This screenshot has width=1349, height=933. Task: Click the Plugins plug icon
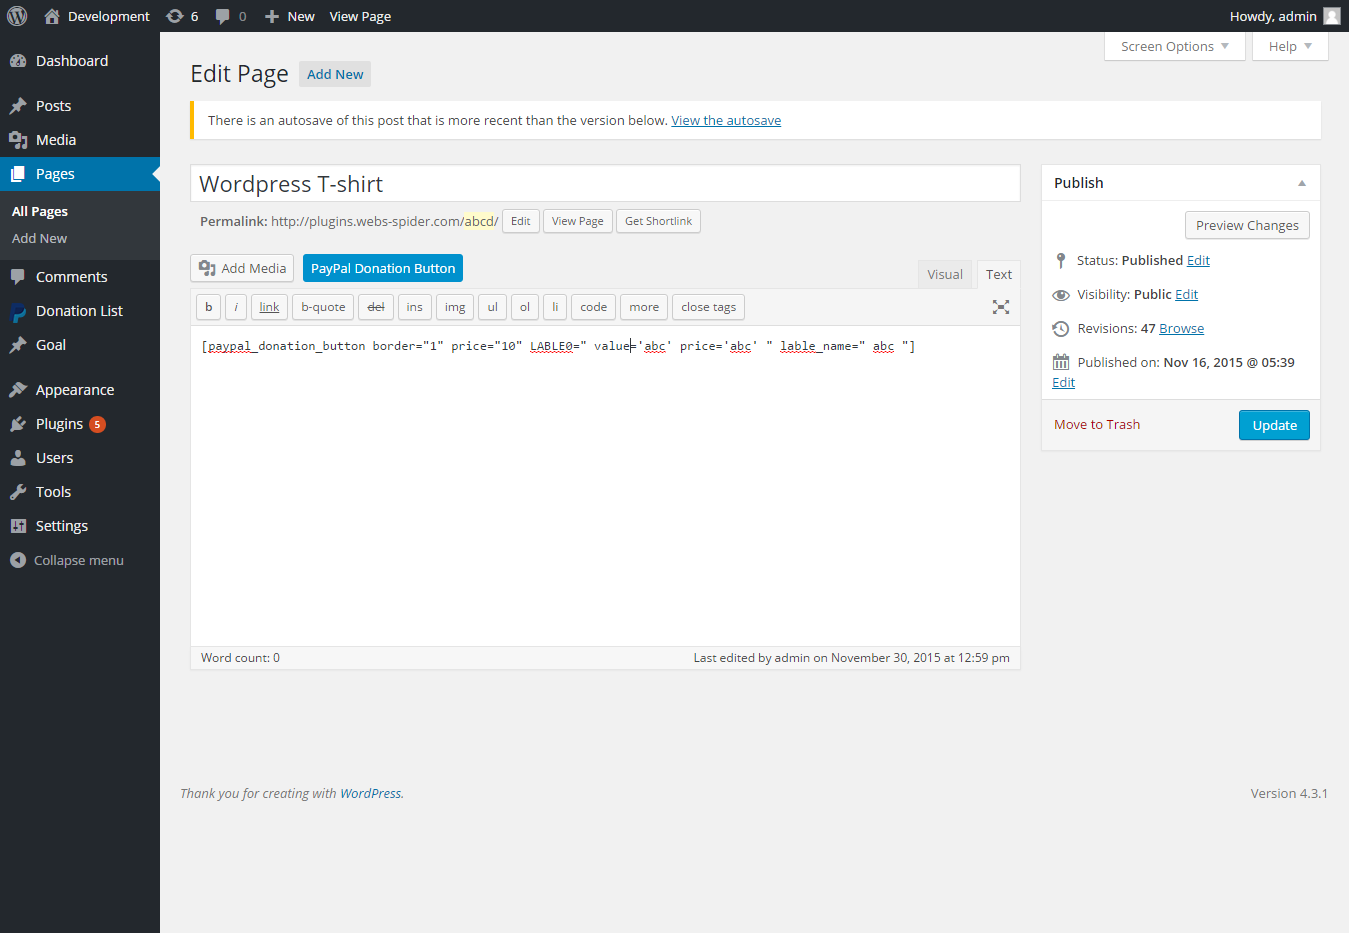coord(18,424)
